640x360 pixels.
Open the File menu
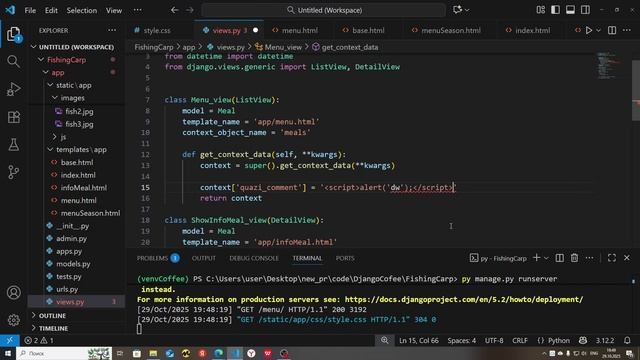coord(30,10)
